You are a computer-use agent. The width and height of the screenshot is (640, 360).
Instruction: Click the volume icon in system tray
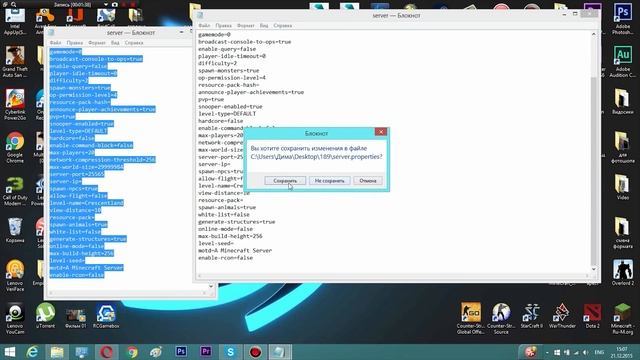click(x=586, y=352)
